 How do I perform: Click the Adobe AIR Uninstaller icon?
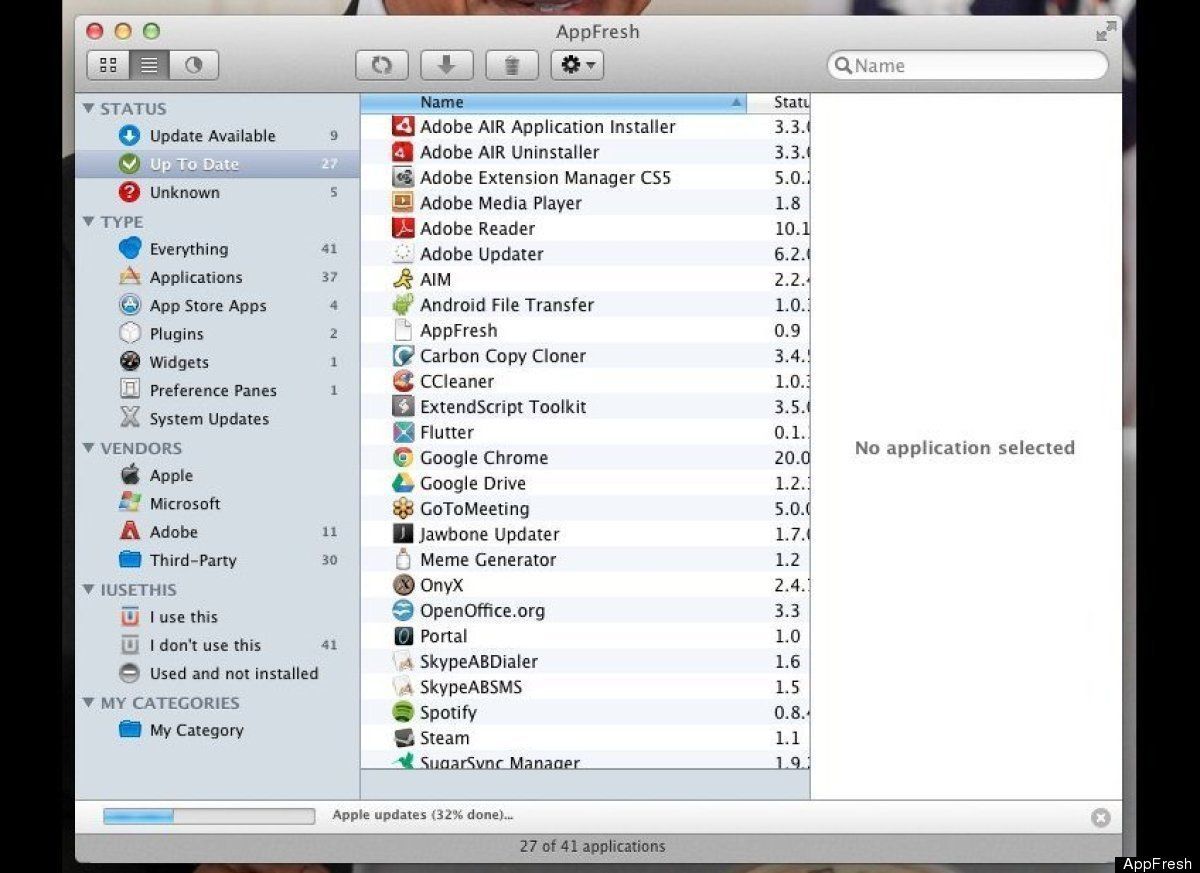click(x=403, y=152)
